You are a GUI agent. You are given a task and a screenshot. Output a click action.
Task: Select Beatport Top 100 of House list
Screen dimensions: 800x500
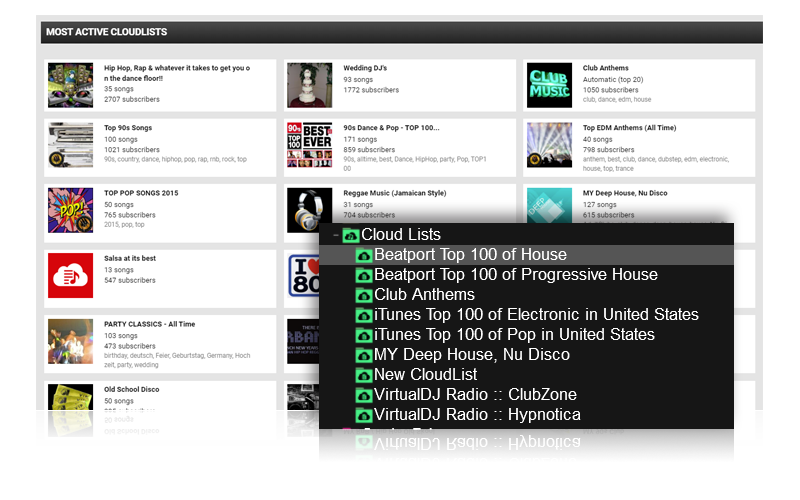coord(470,255)
